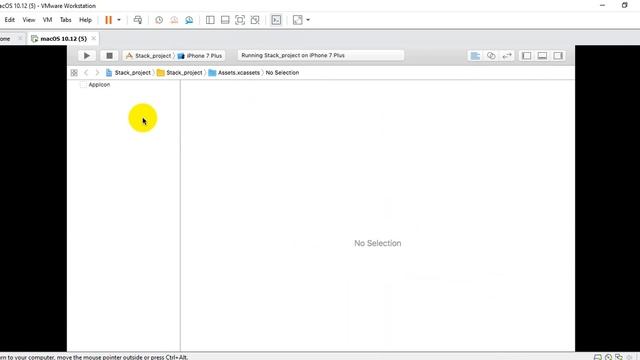
Task: Stop the running Stack_project app
Action: click(109, 56)
